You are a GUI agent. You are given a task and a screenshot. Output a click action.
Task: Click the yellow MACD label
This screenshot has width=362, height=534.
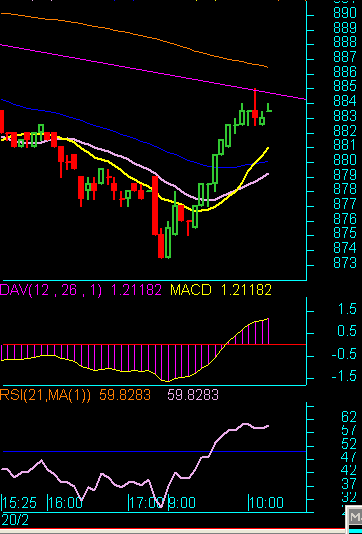[x=191, y=290]
